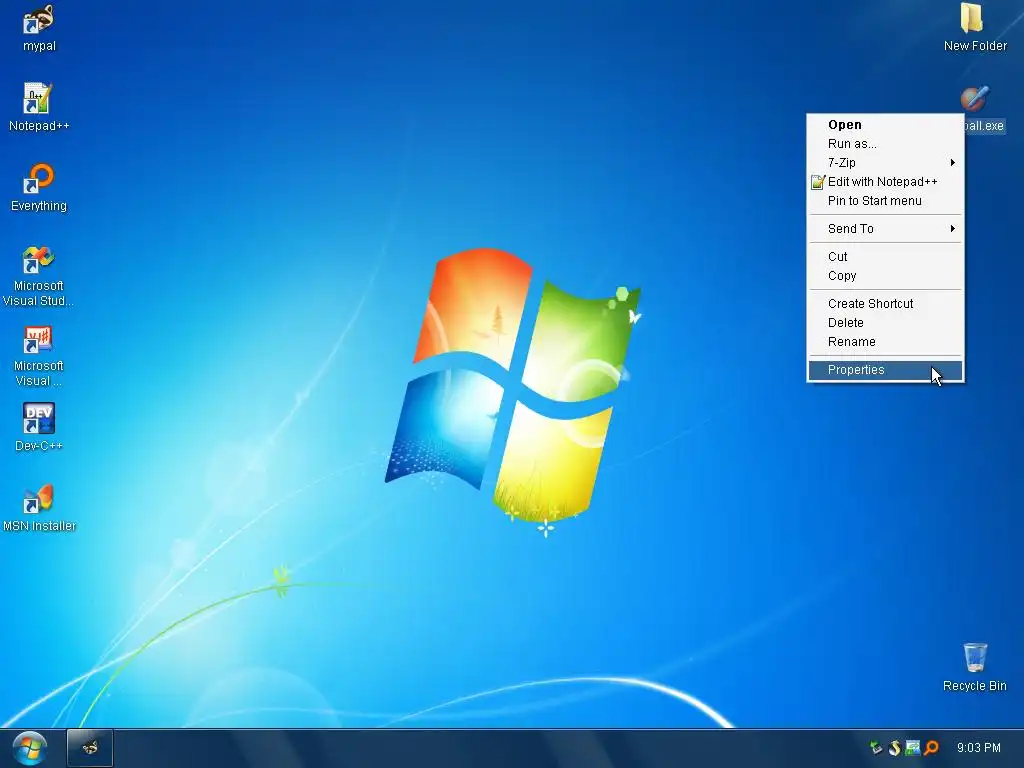
Task: Choose Delete from the context menu
Action: (885, 323)
